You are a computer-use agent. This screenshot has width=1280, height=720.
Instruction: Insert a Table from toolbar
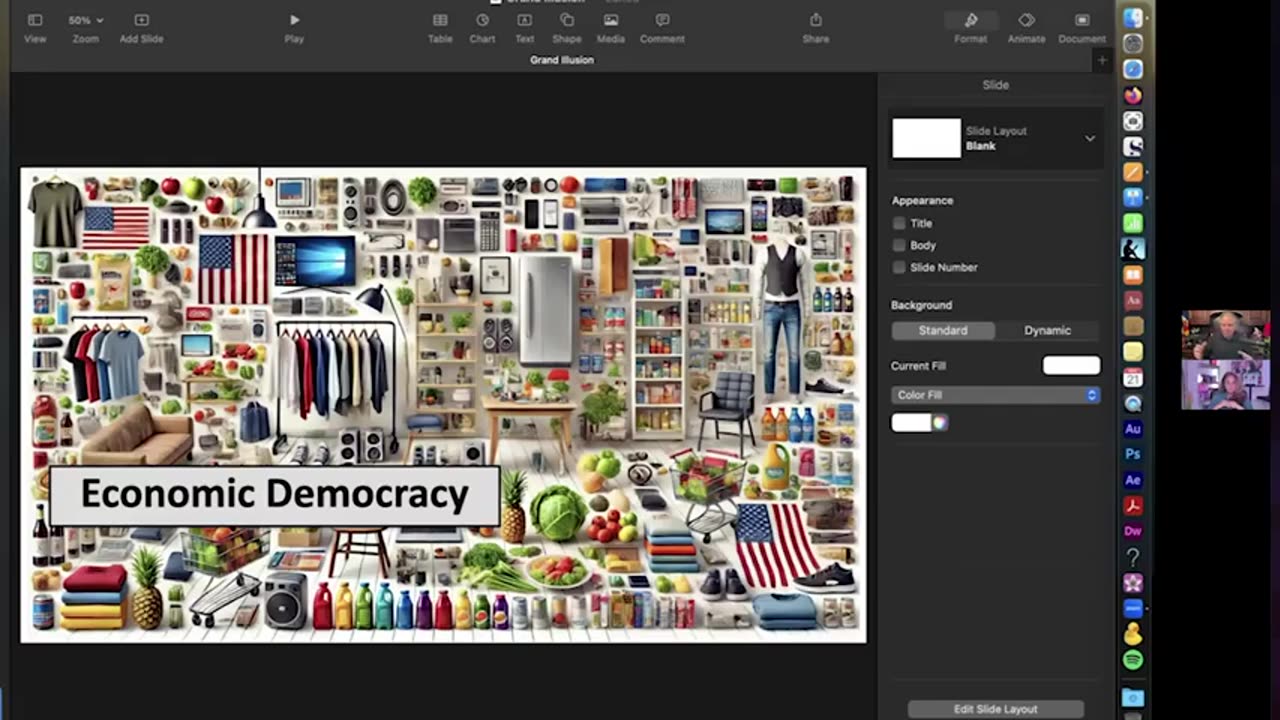(x=440, y=27)
